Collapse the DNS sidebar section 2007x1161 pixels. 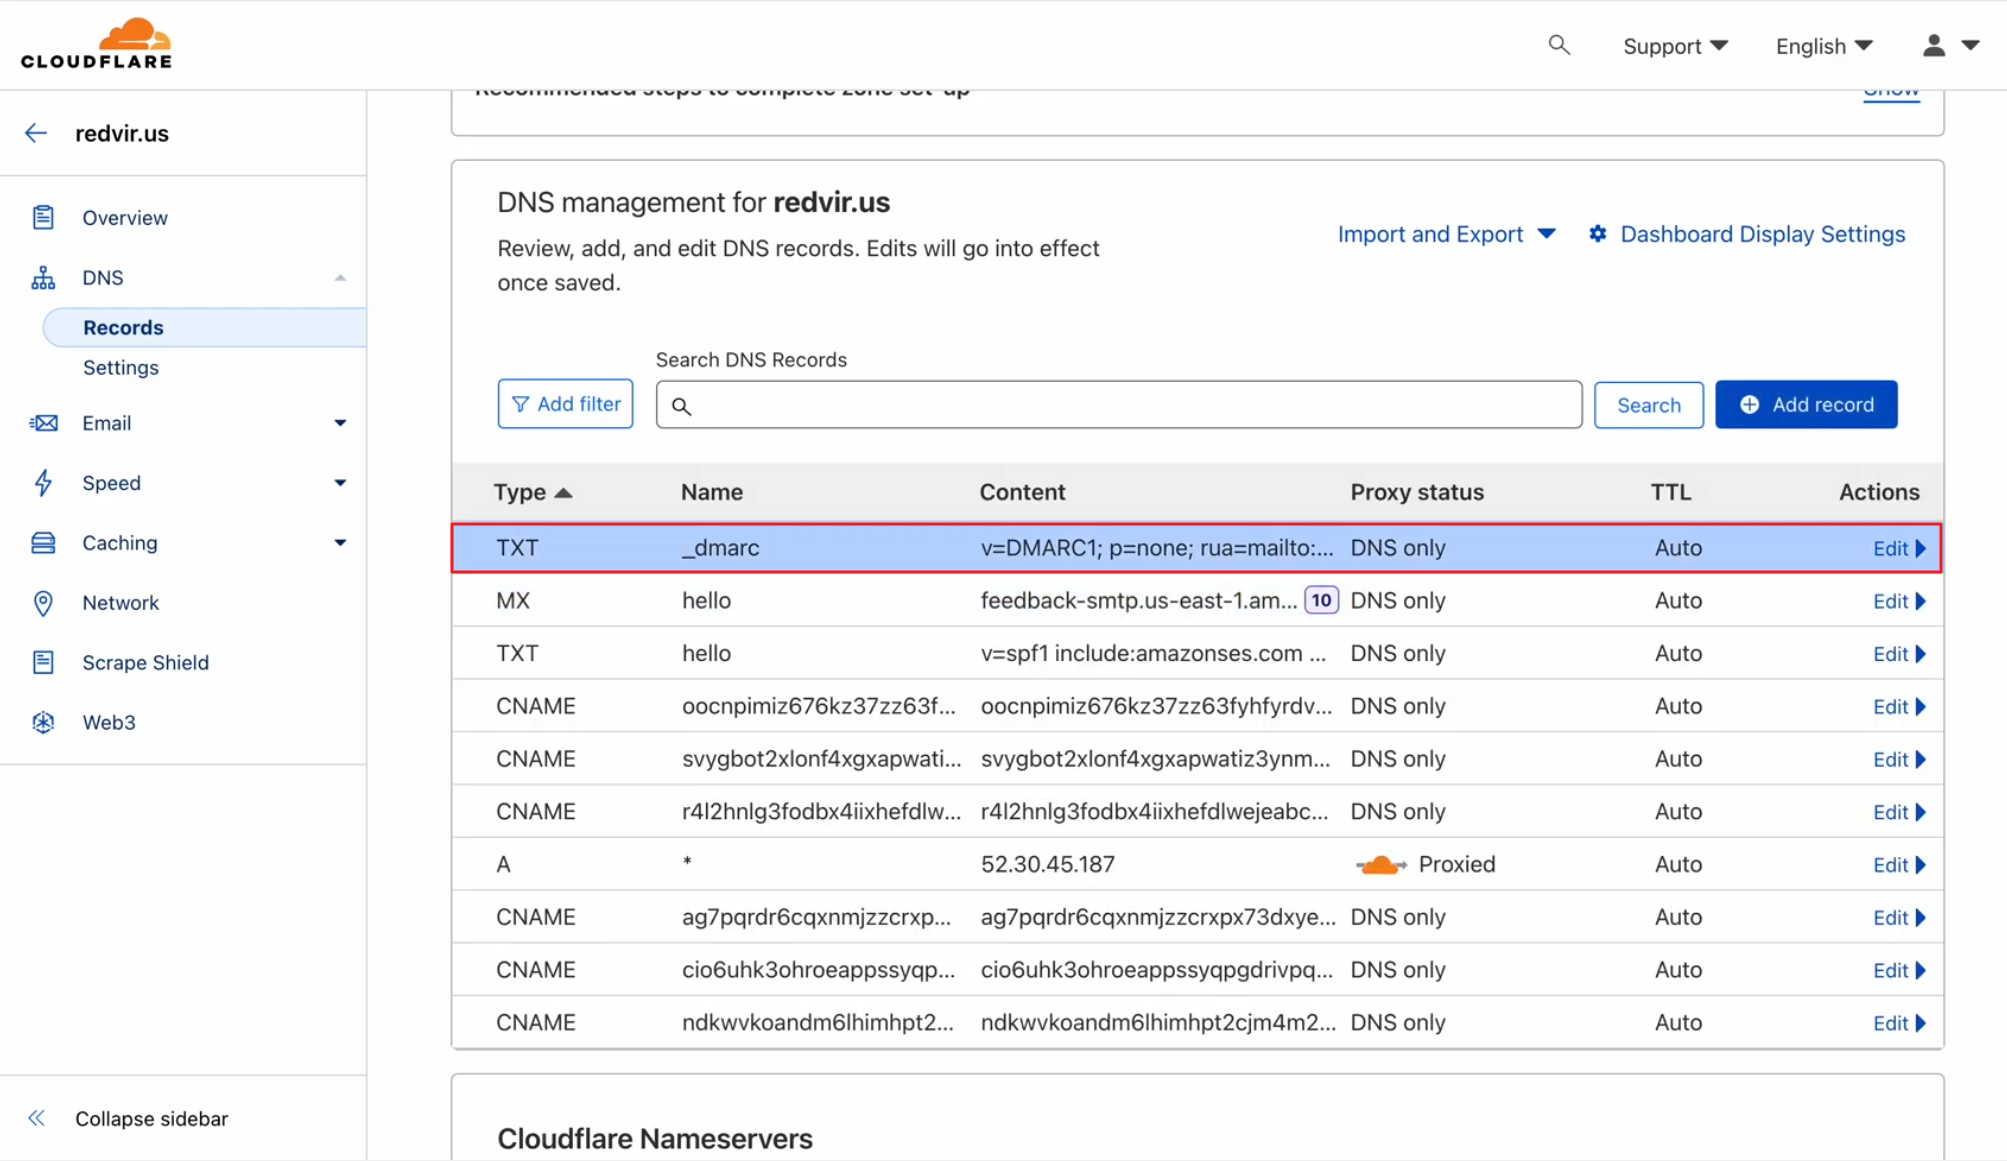pos(340,278)
